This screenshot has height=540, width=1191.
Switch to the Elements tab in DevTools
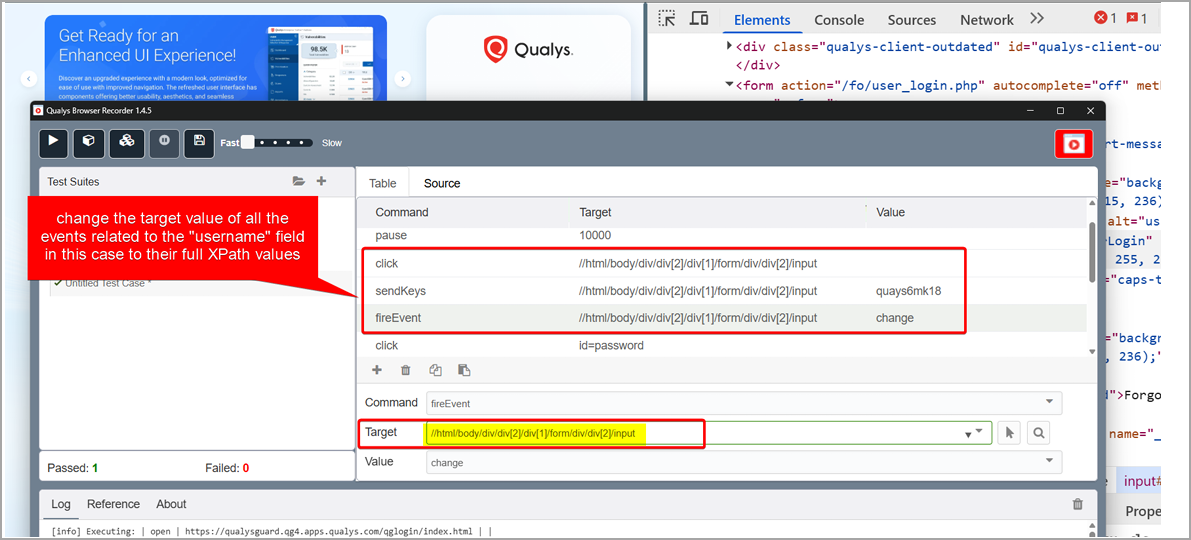[762, 20]
